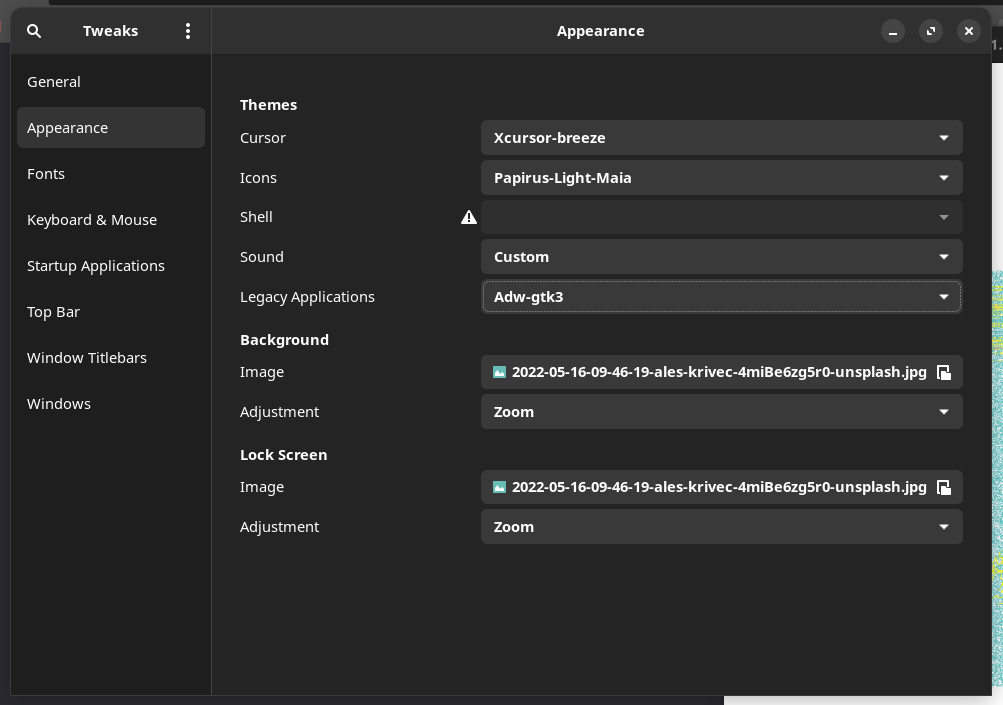Open the Sound theme dropdown
1003x705 pixels.
coord(721,257)
